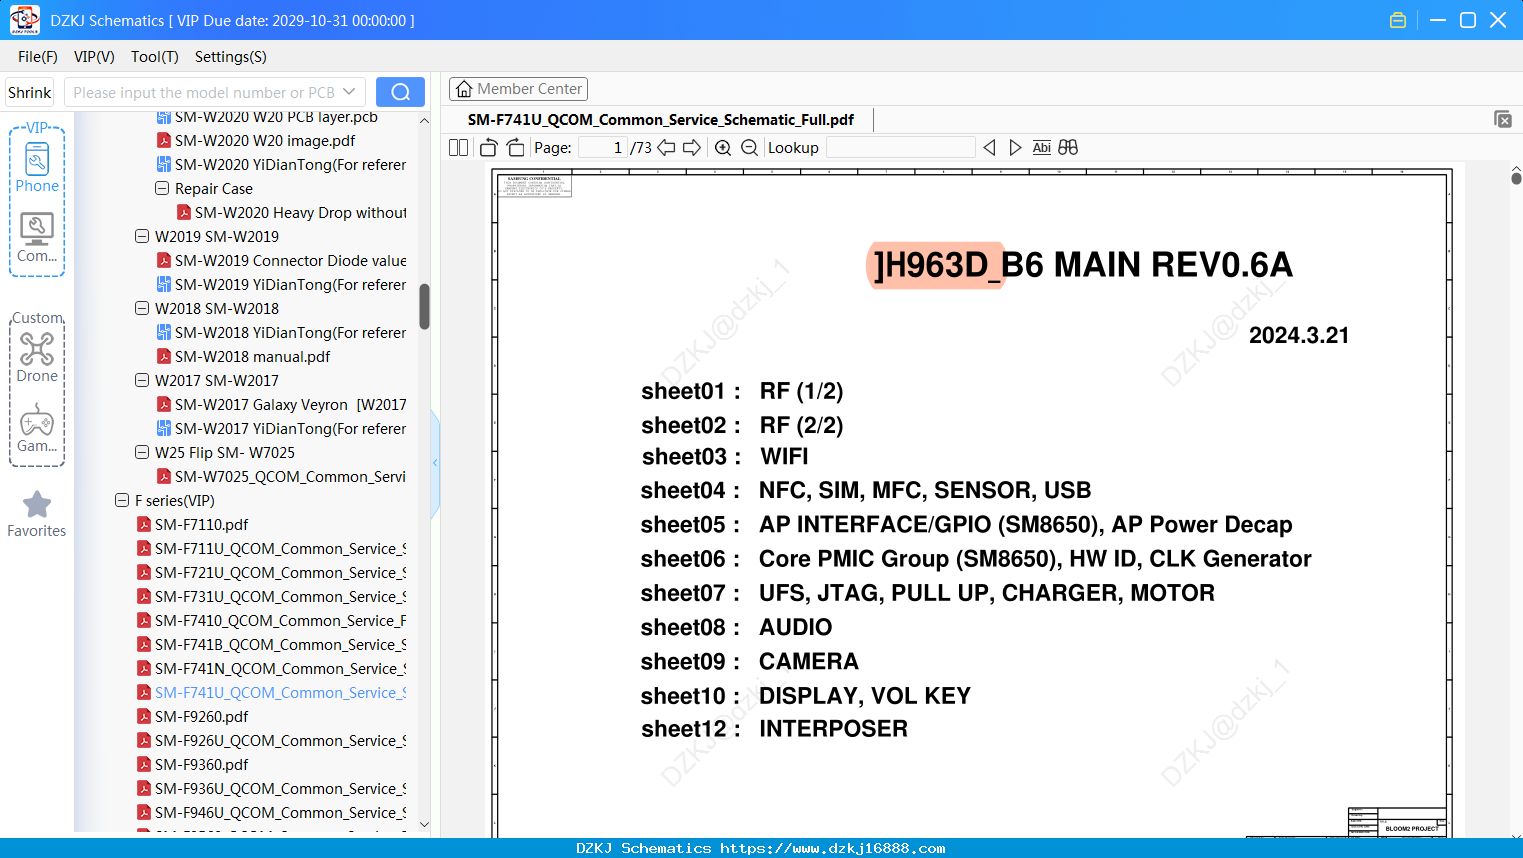The image size is (1523, 858).
Task: Select the SM-F741U schematic PDF tab
Action: [661, 120]
